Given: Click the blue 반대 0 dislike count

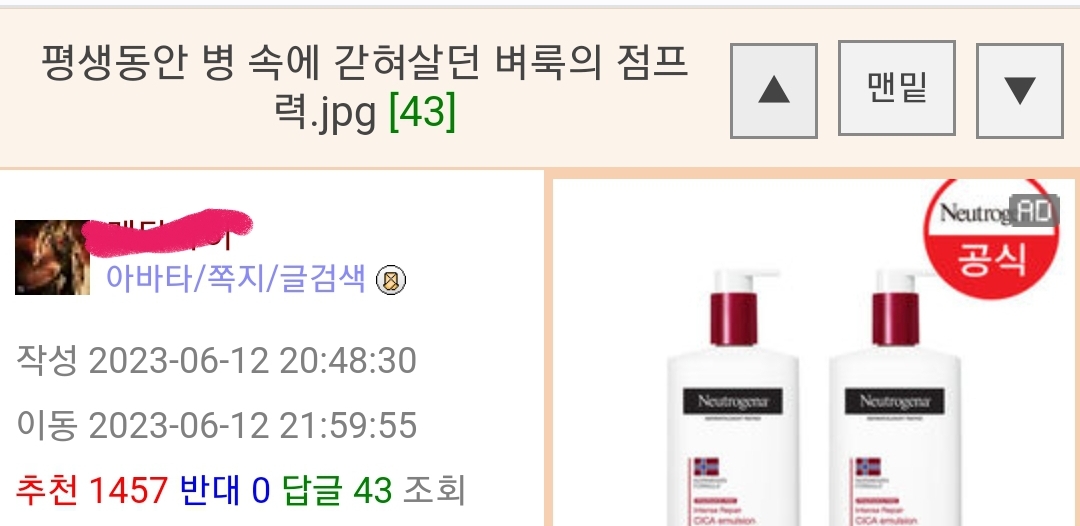Looking at the screenshot, I should click(x=225, y=490).
